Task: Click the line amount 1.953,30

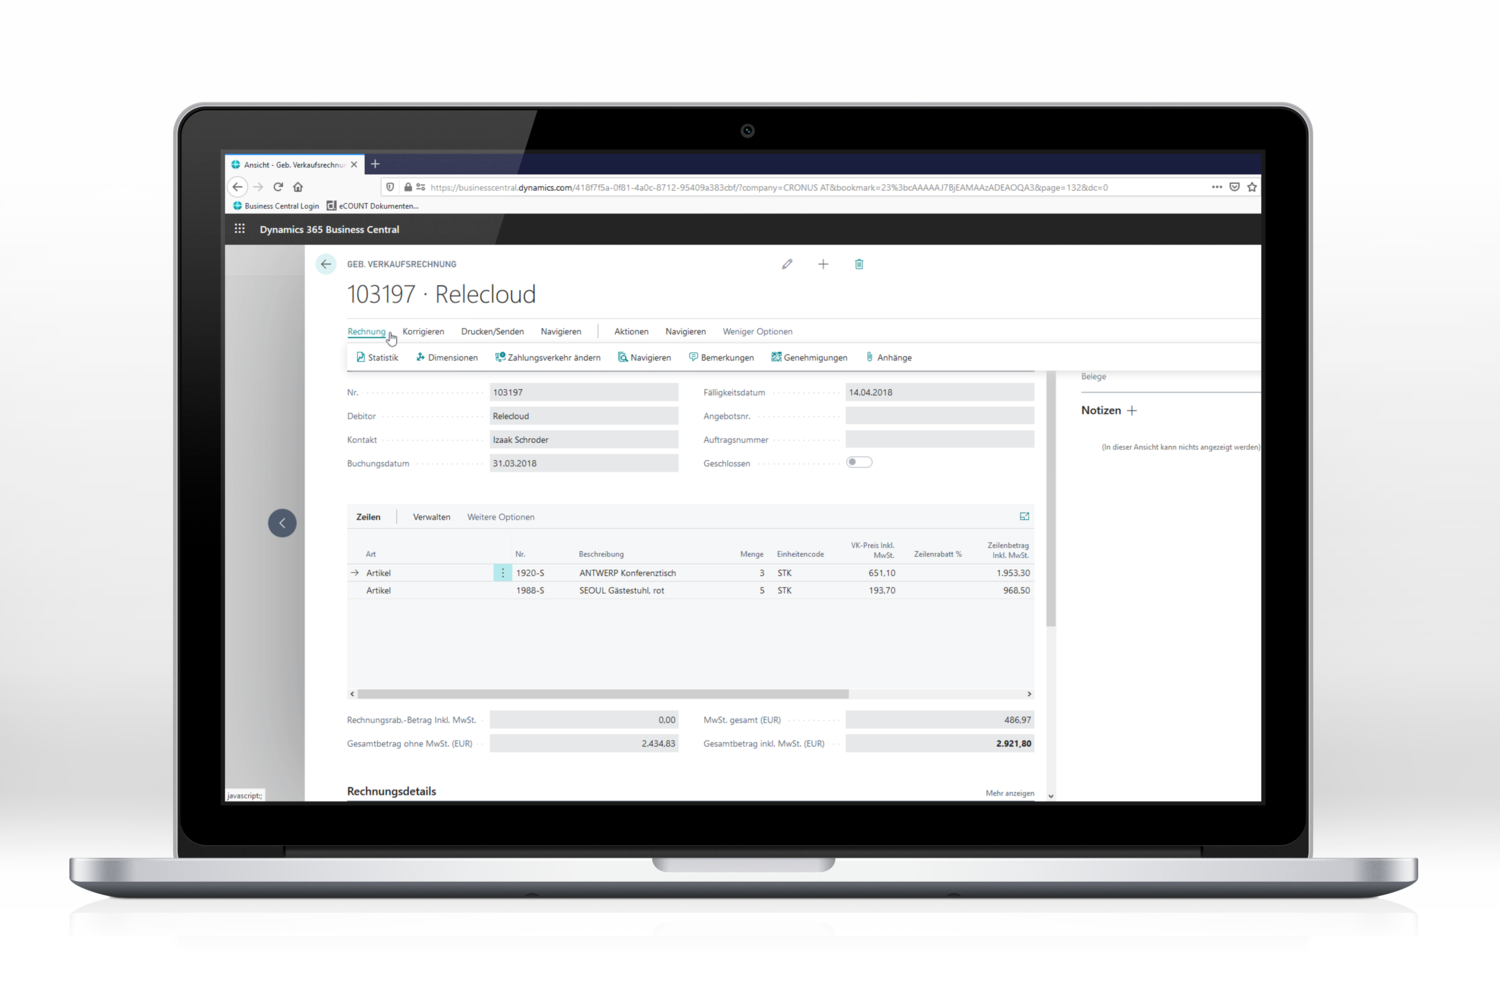Action: tap(1013, 573)
